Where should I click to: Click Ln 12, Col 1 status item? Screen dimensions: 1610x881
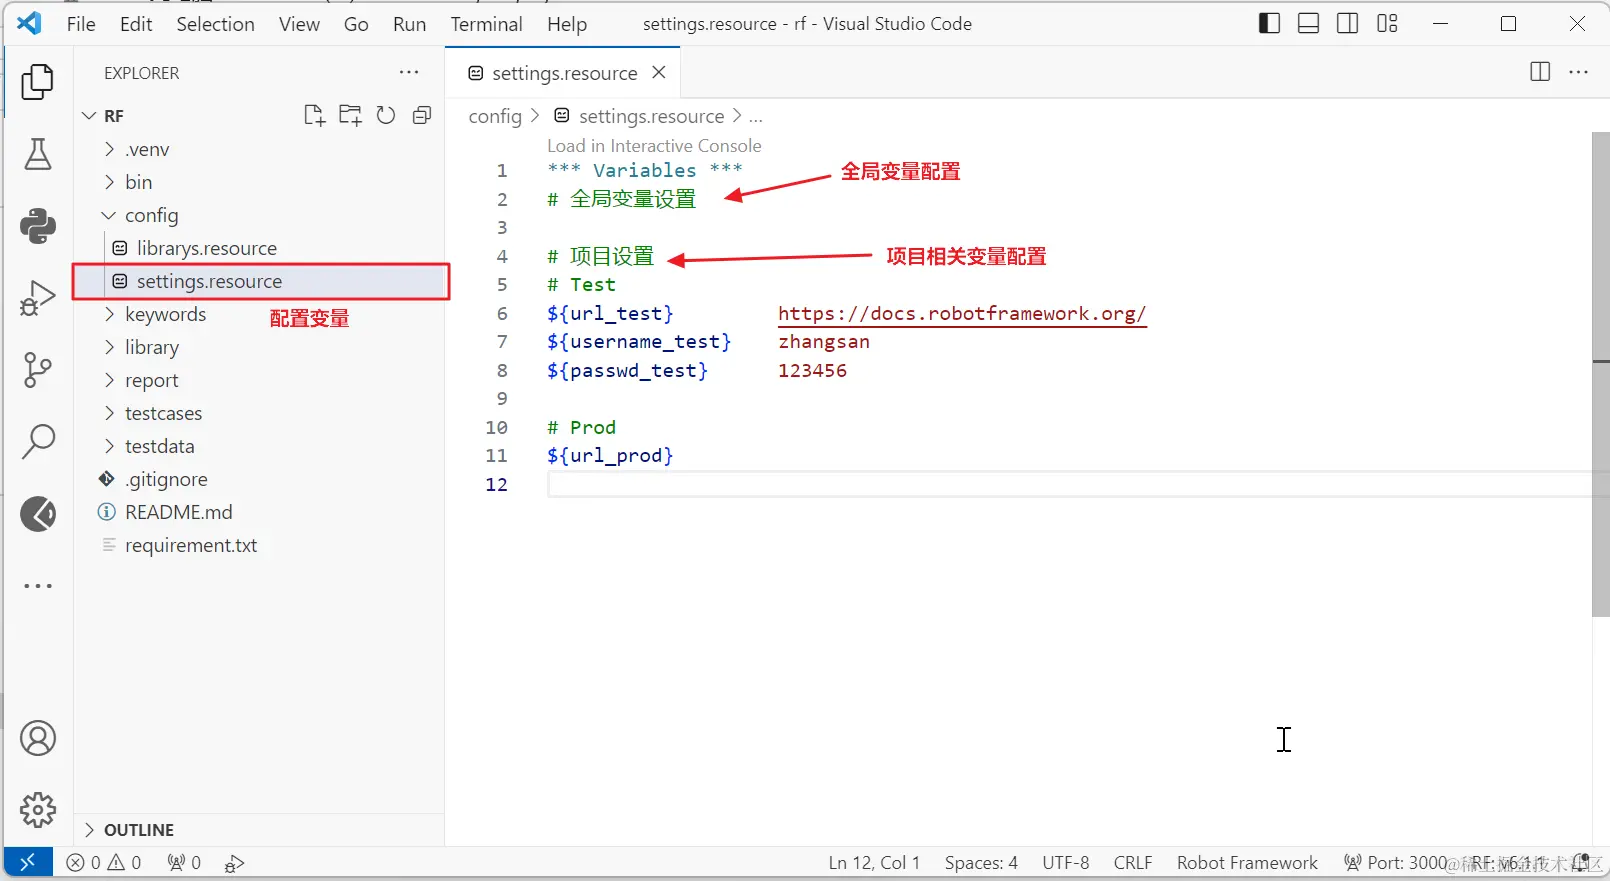pos(874,863)
